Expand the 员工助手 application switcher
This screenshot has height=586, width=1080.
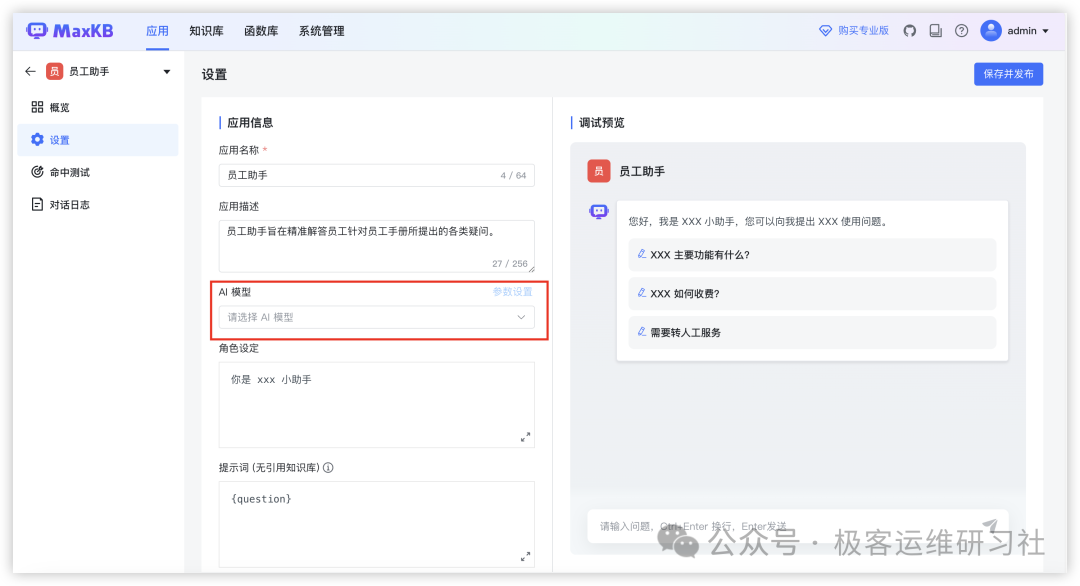[167, 72]
